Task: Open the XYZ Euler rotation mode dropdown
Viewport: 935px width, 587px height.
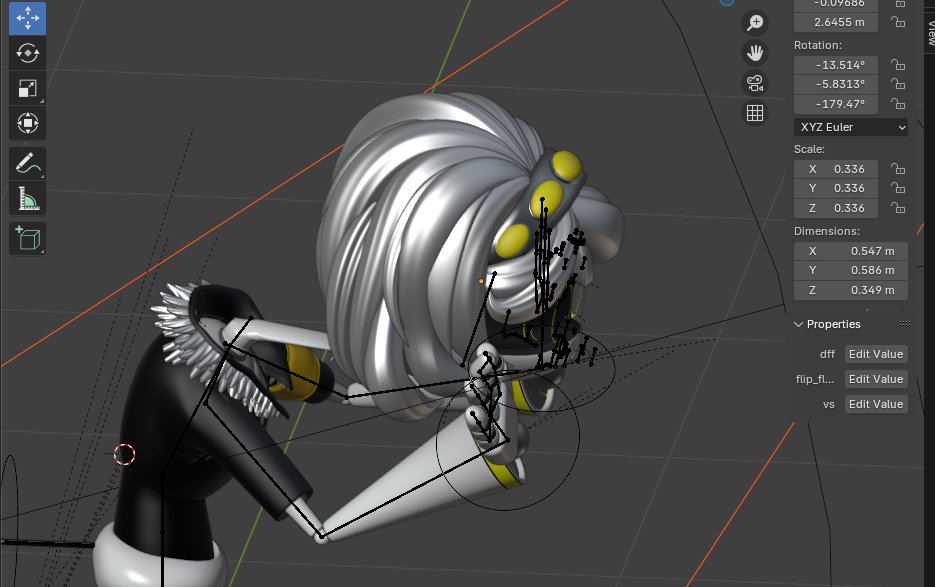Action: pos(850,127)
